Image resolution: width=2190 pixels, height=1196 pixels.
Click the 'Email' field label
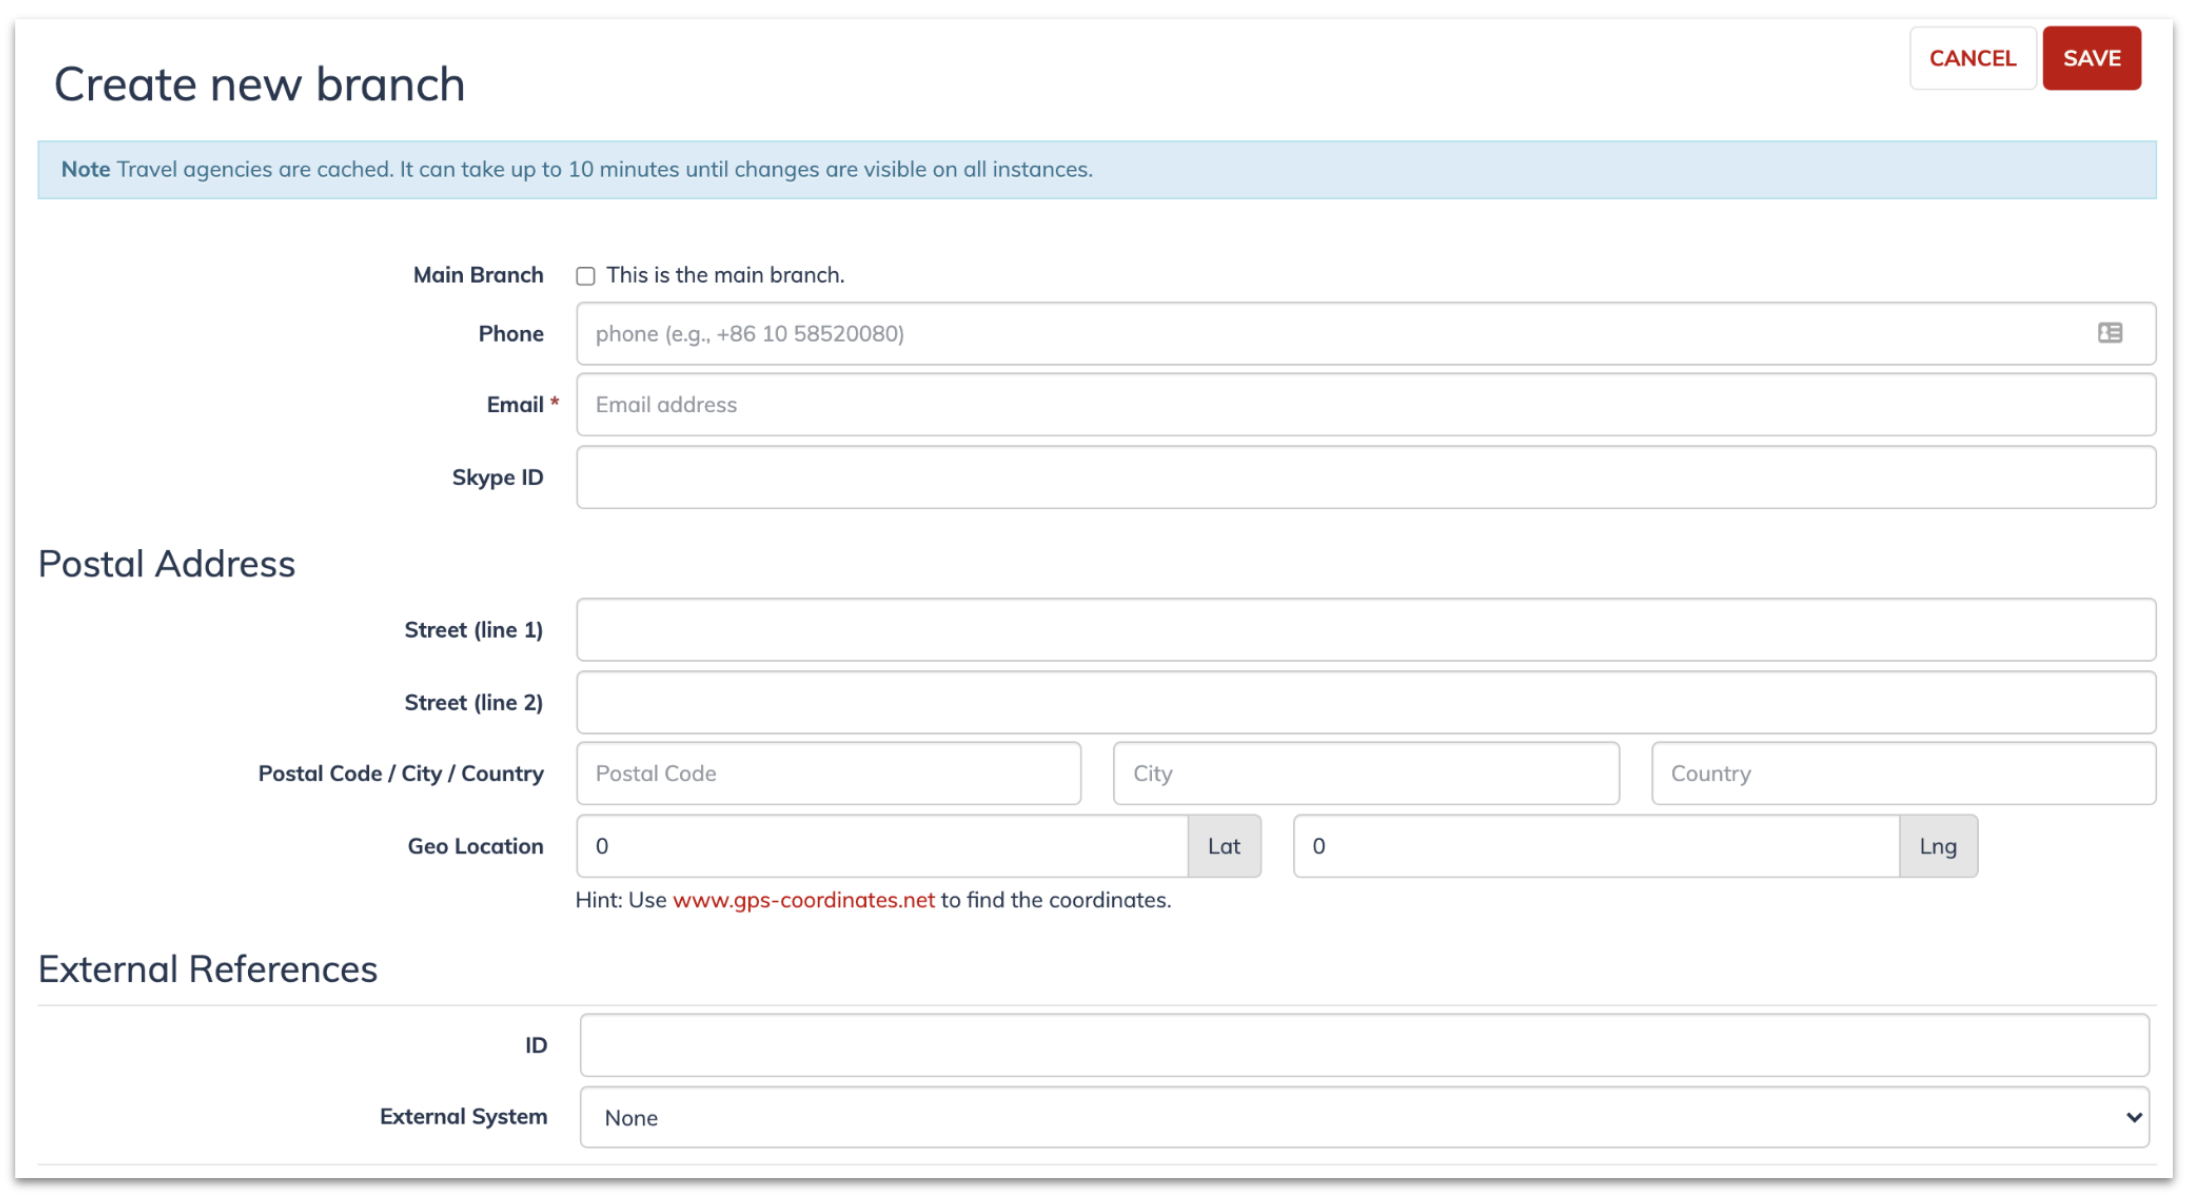tap(515, 405)
